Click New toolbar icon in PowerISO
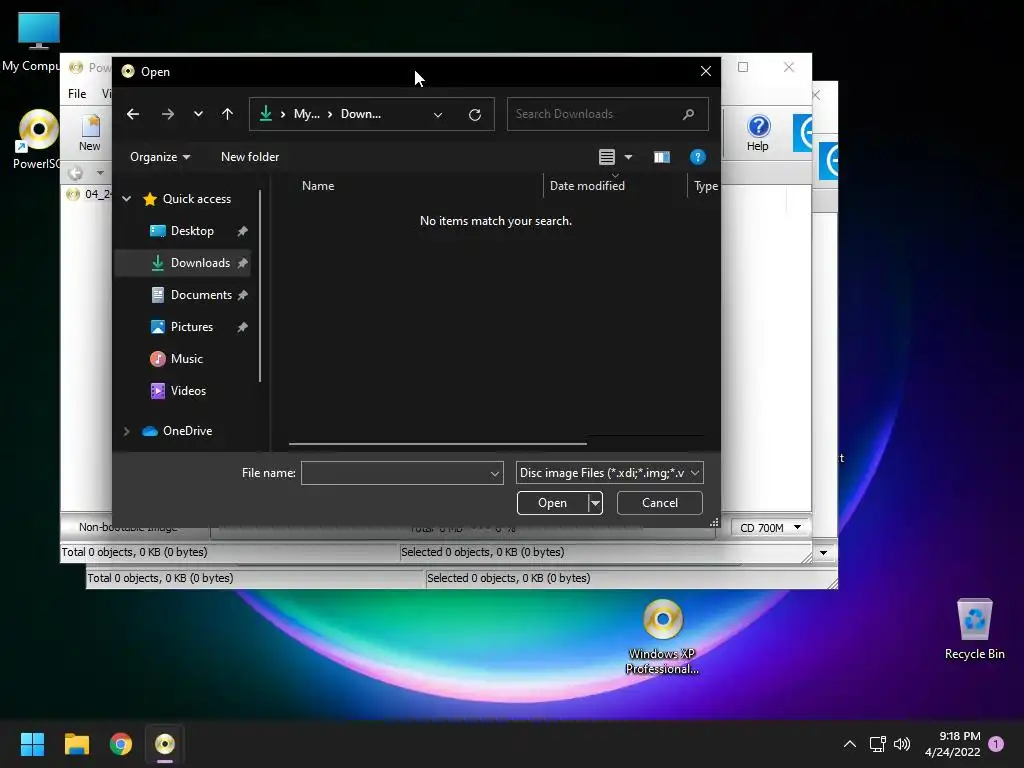The height and width of the screenshot is (768, 1024). [90, 133]
